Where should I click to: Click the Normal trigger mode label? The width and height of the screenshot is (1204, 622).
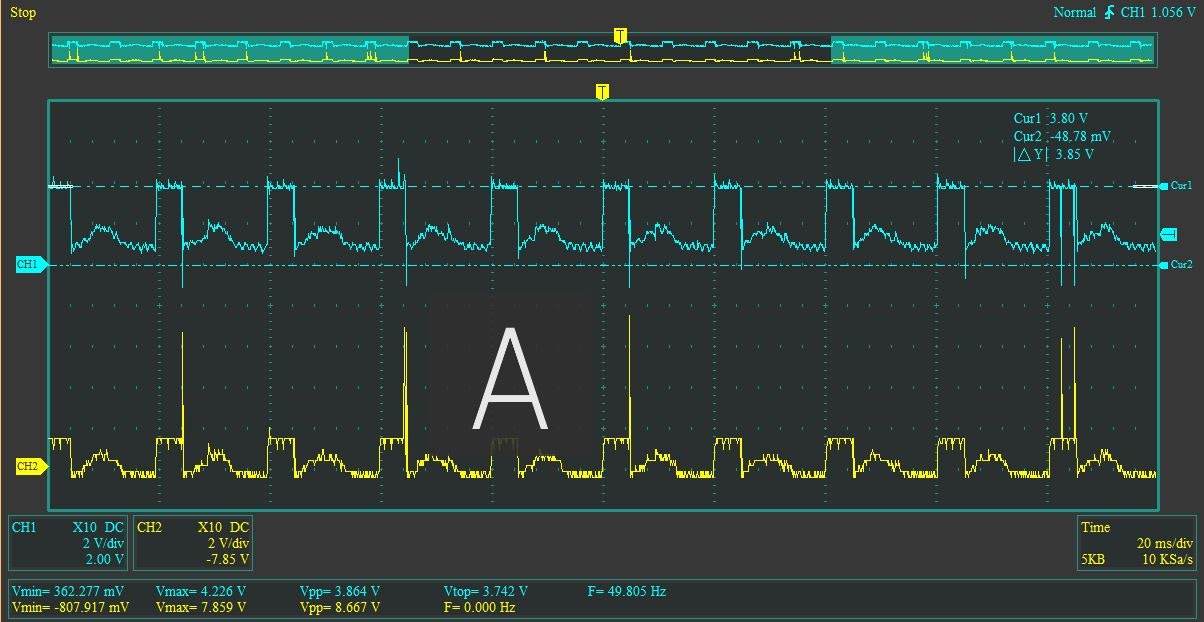point(1076,12)
